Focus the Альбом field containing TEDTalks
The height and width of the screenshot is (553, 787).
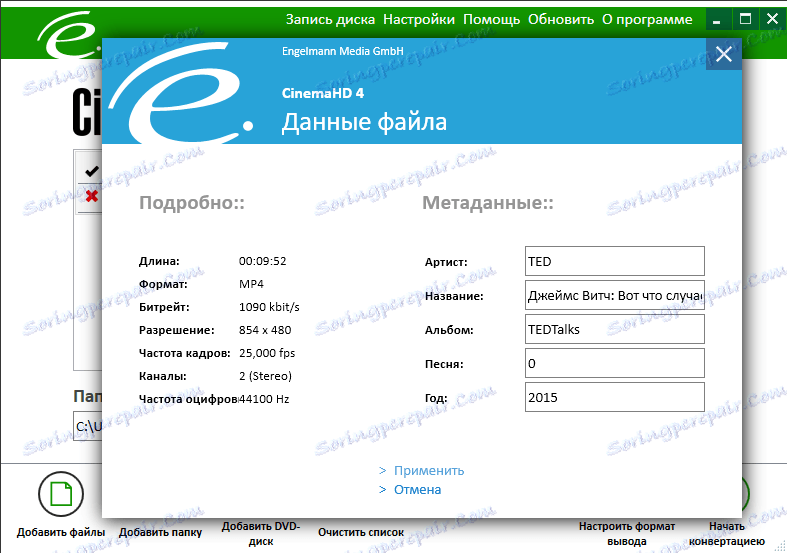(614, 329)
